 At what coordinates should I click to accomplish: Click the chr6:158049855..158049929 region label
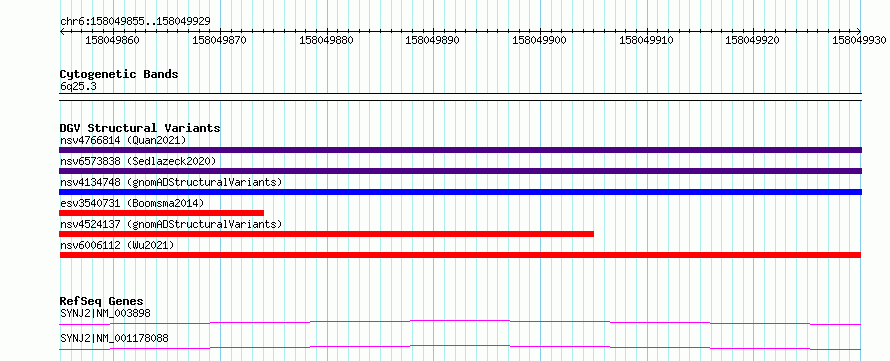135,22
